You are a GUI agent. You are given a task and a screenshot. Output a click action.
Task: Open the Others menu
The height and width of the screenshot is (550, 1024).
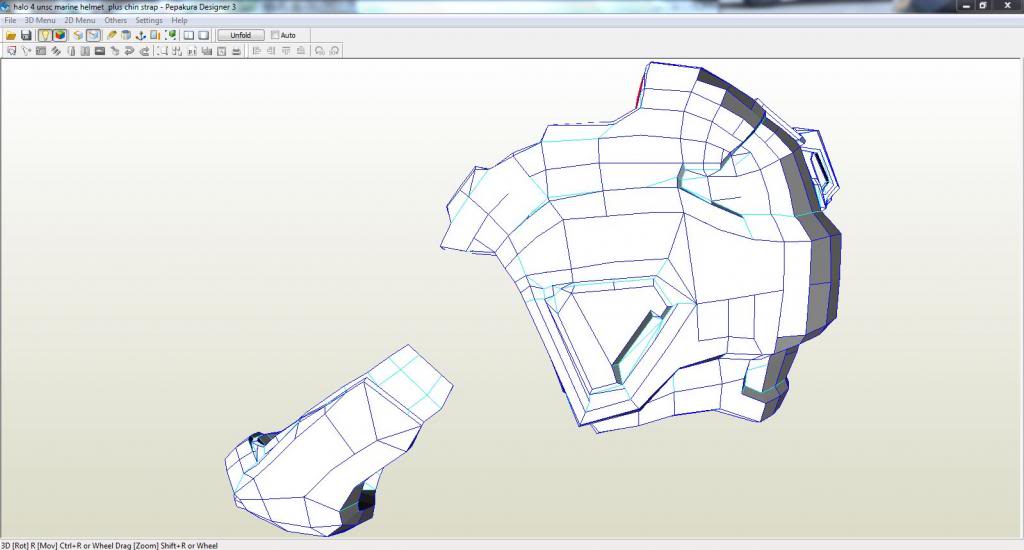[x=116, y=20]
